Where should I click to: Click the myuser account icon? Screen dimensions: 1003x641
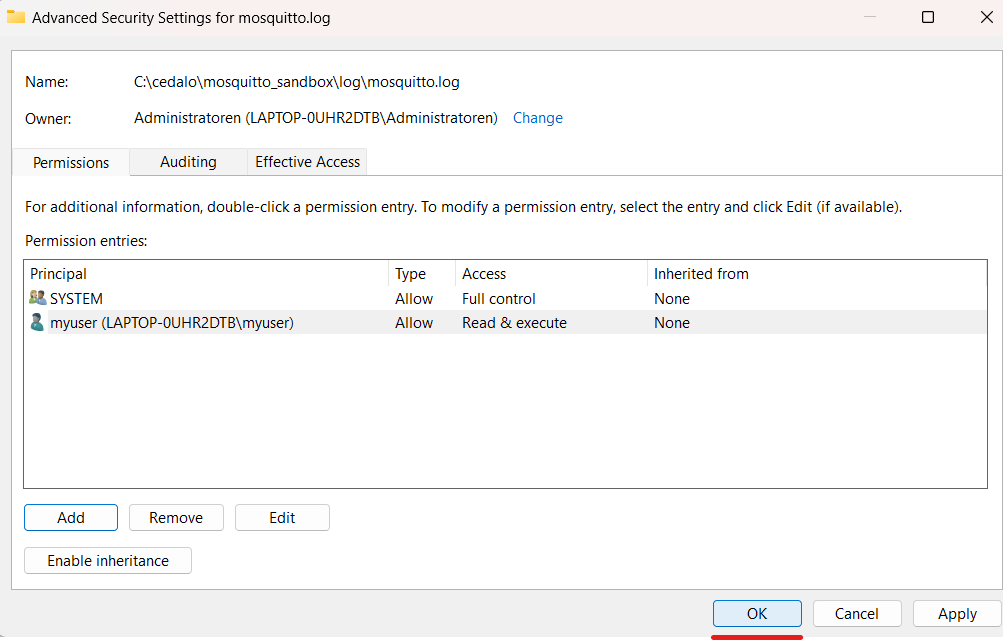point(34,322)
